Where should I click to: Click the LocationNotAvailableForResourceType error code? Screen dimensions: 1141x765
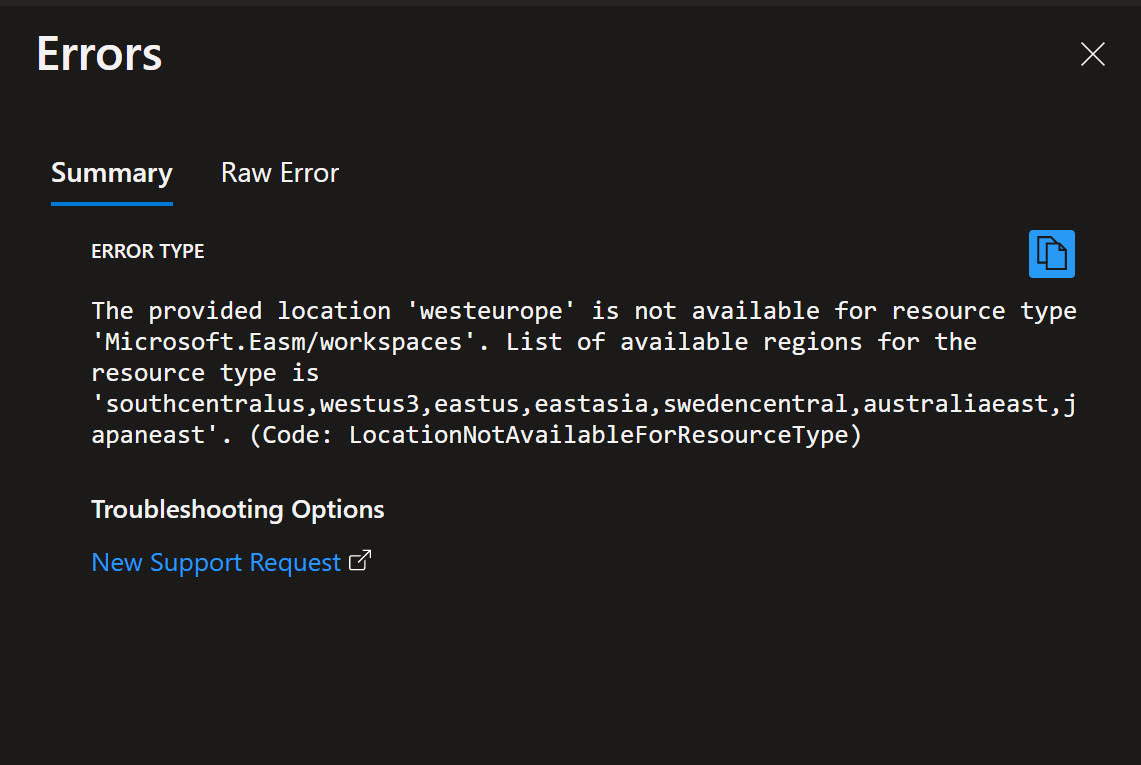[x=598, y=435]
